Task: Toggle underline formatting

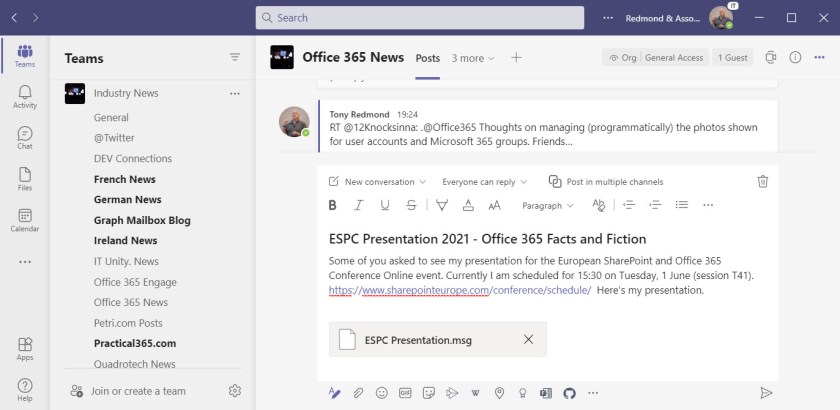Action: [x=385, y=205]
